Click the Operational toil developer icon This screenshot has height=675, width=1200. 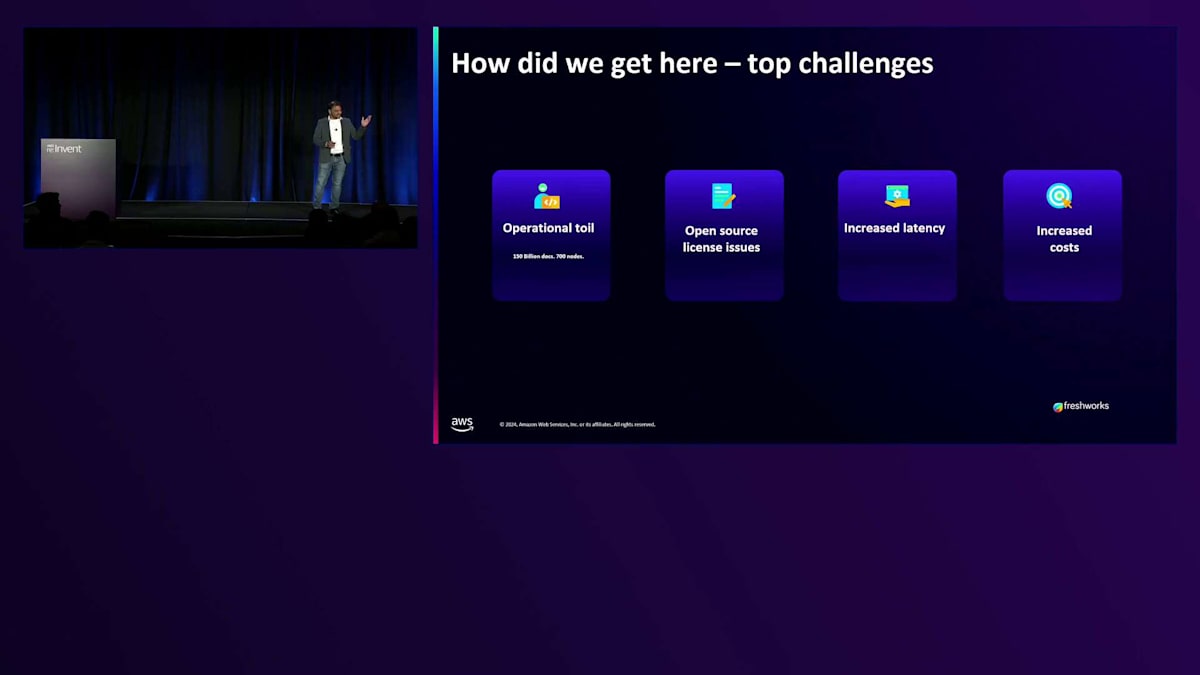(547, 196)
